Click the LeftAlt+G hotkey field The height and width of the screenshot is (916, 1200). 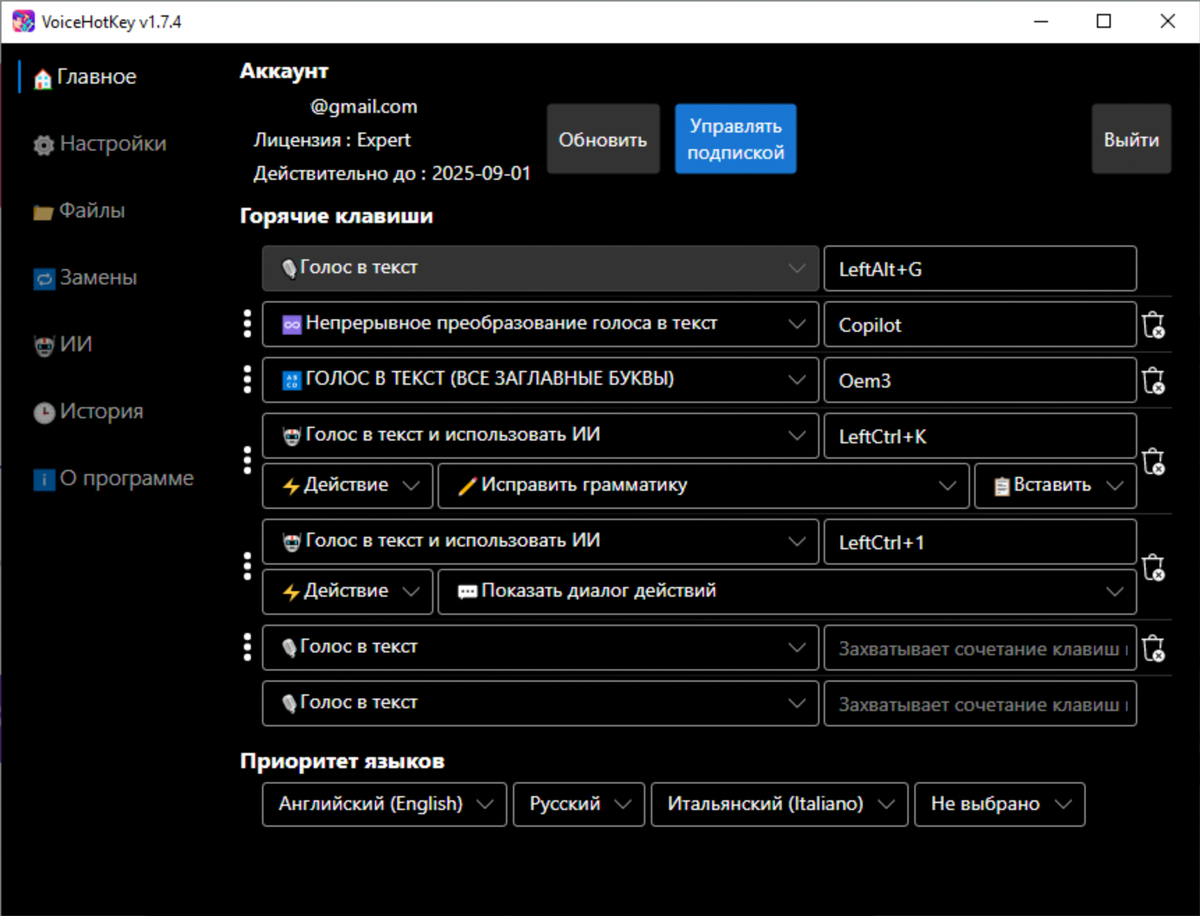pyautogui.click(x=980, y=268)
